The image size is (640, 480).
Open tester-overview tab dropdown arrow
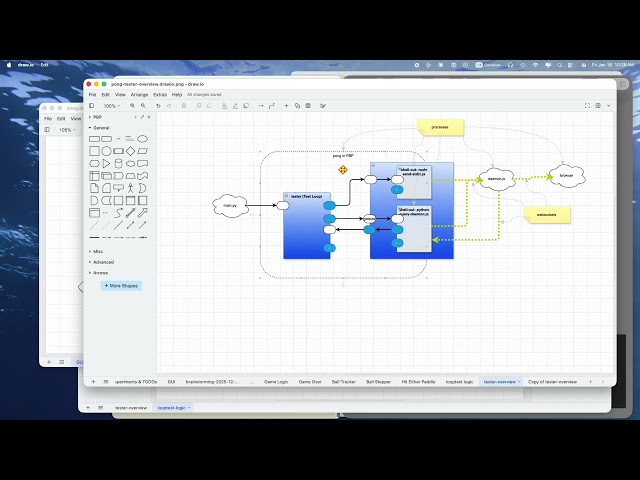pos(519,382)
